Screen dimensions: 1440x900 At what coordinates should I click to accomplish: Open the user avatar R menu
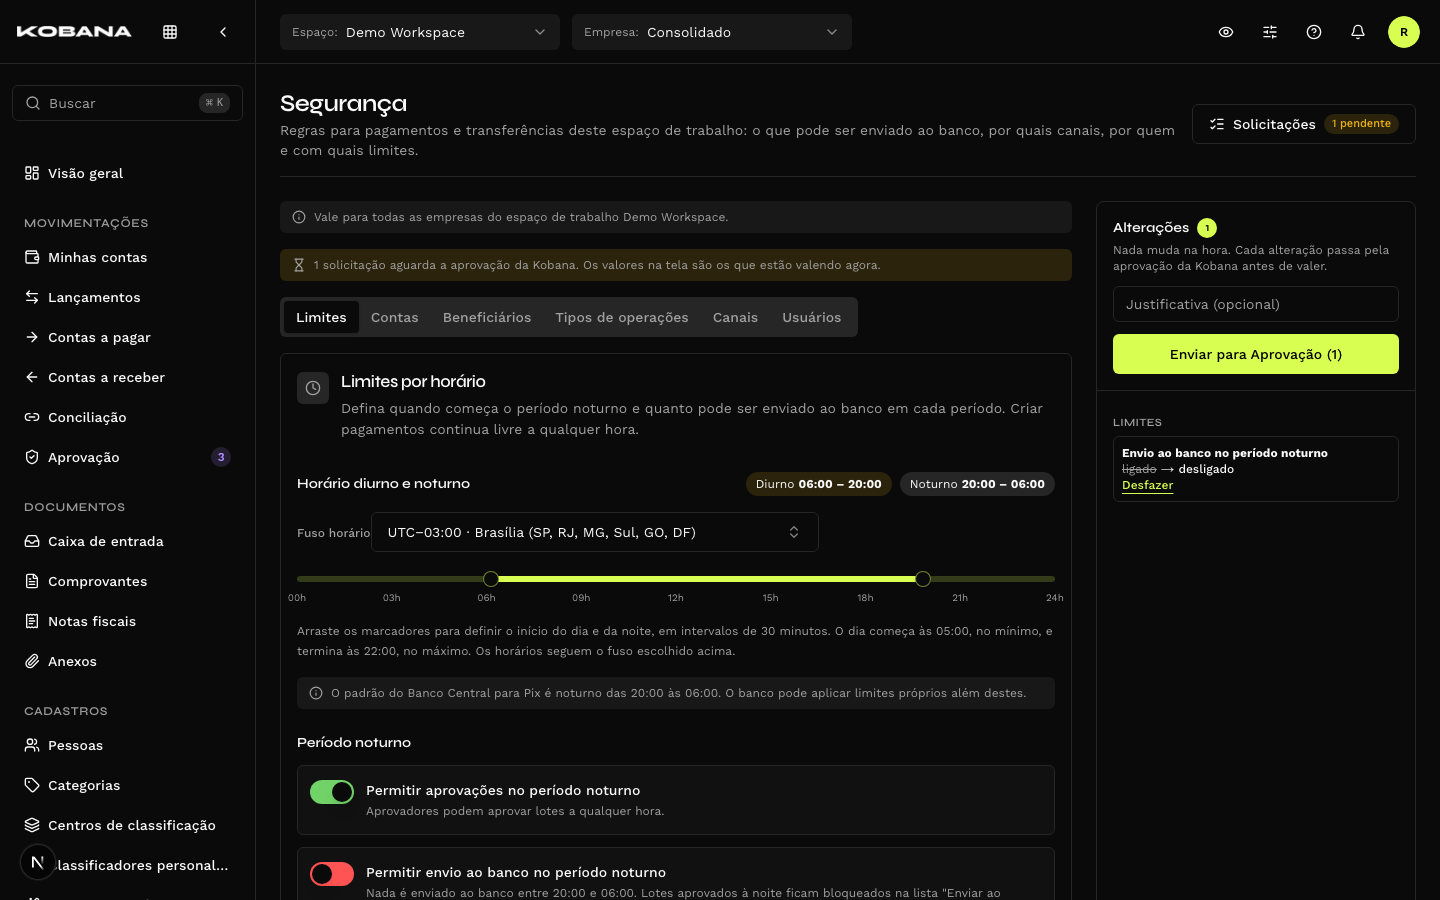point(1404,32)
